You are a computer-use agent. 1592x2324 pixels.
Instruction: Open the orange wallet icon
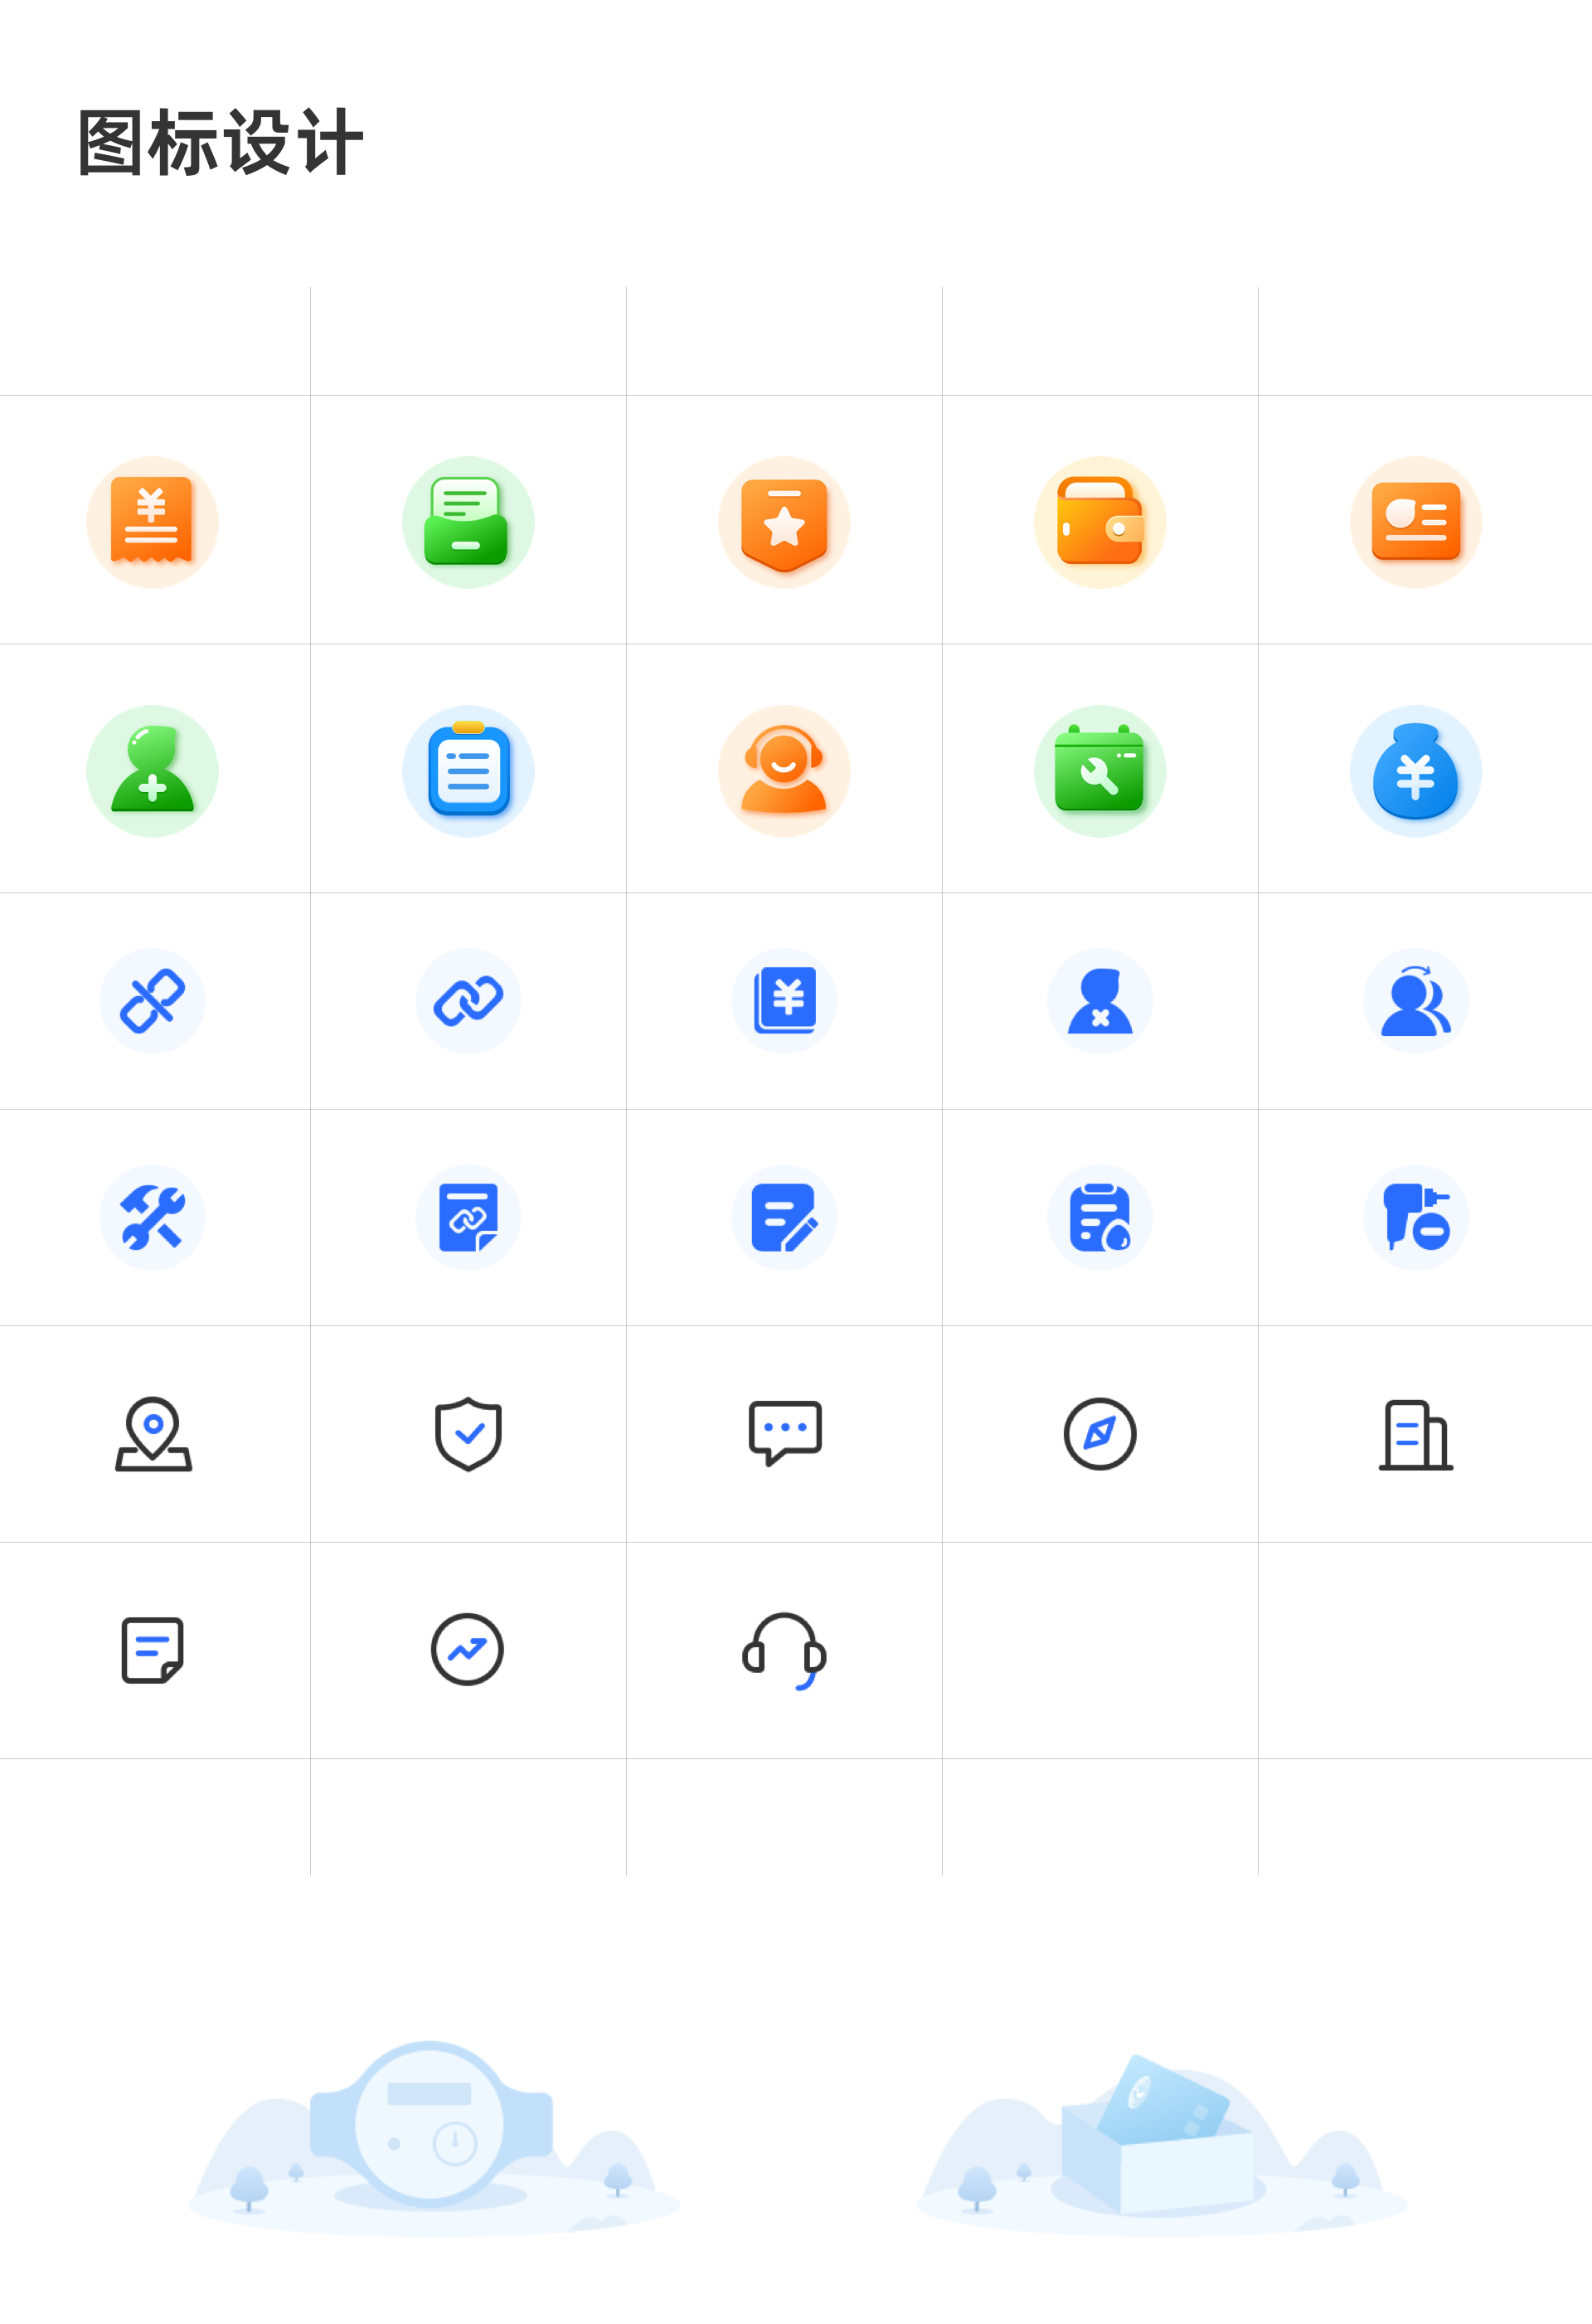1100,522
